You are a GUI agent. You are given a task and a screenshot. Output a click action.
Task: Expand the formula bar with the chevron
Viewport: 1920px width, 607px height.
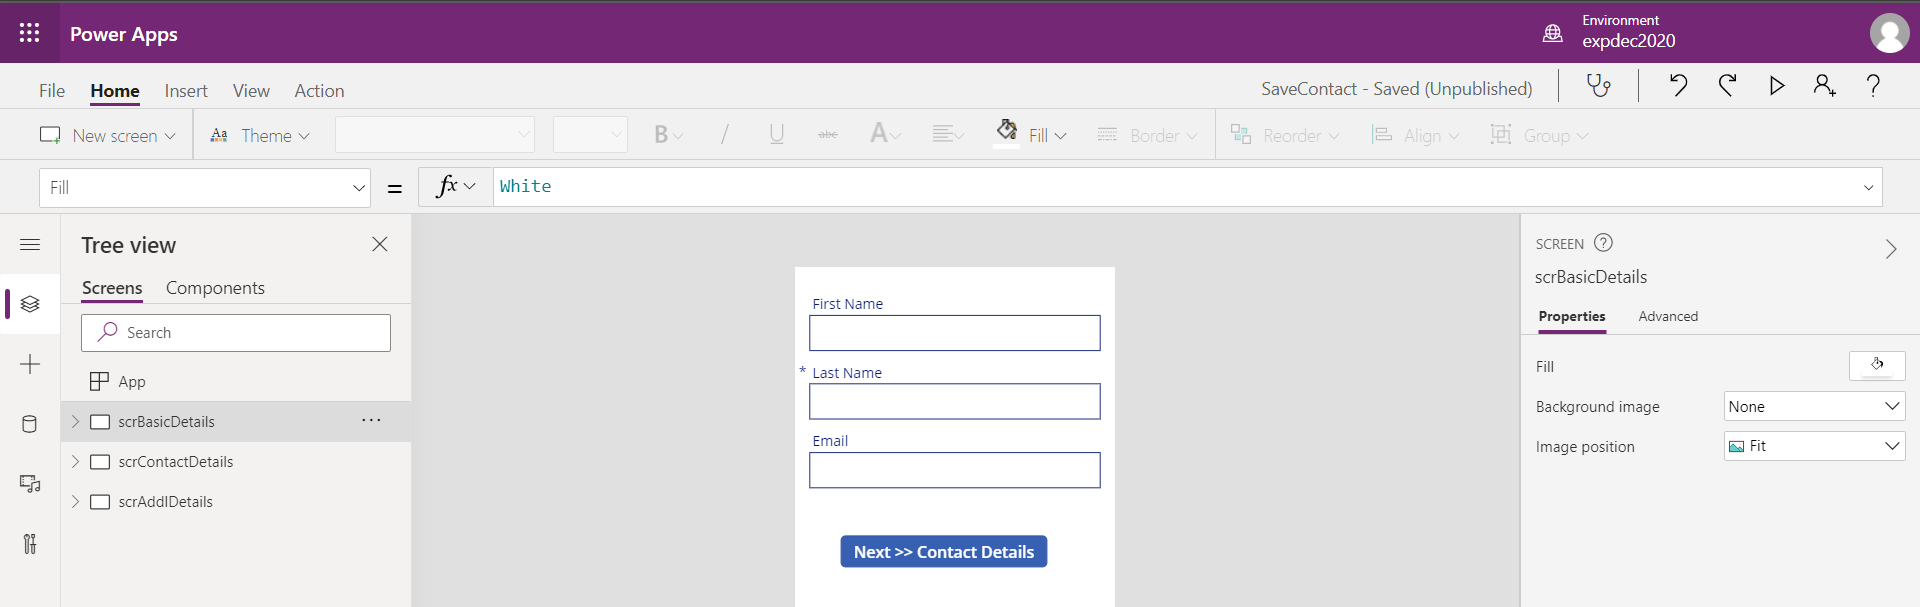pyautogui.click(x=1868, y=187)
